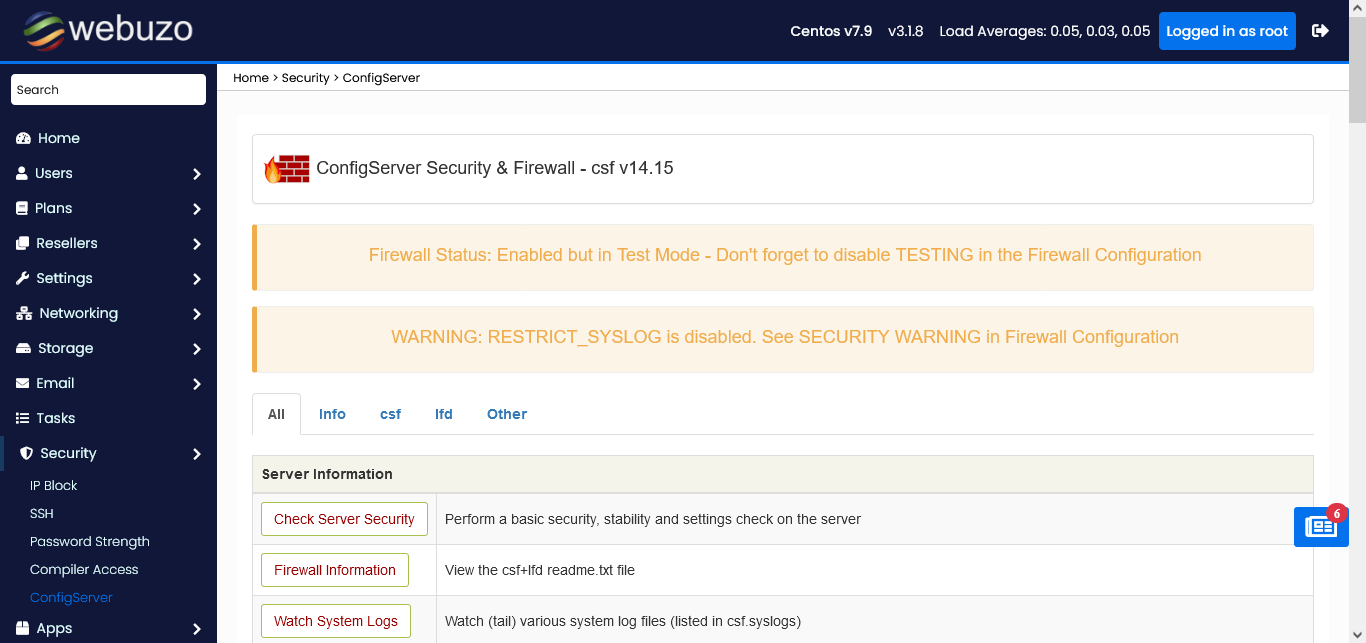The image size is (1366, 643).
Task: Click the logout icon in the top bar
Action: coord(1321,30)
